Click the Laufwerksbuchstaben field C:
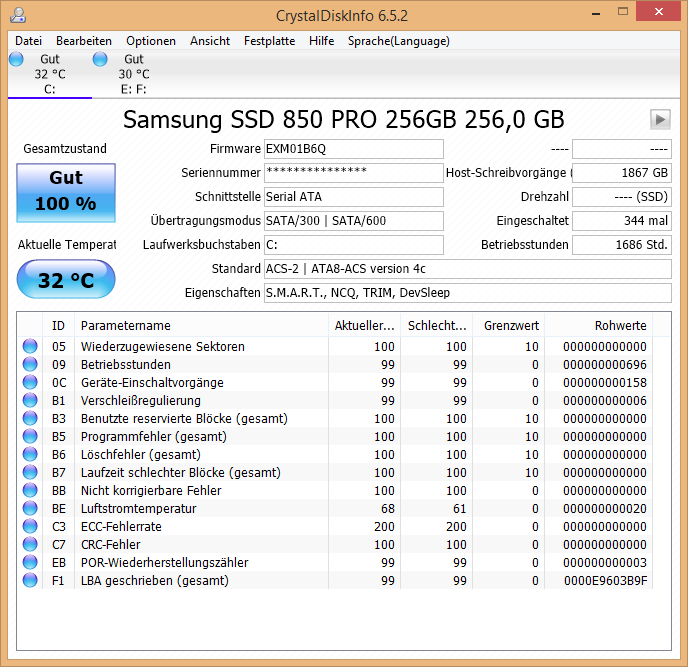 pyautogui.click(x=354, y=245)
